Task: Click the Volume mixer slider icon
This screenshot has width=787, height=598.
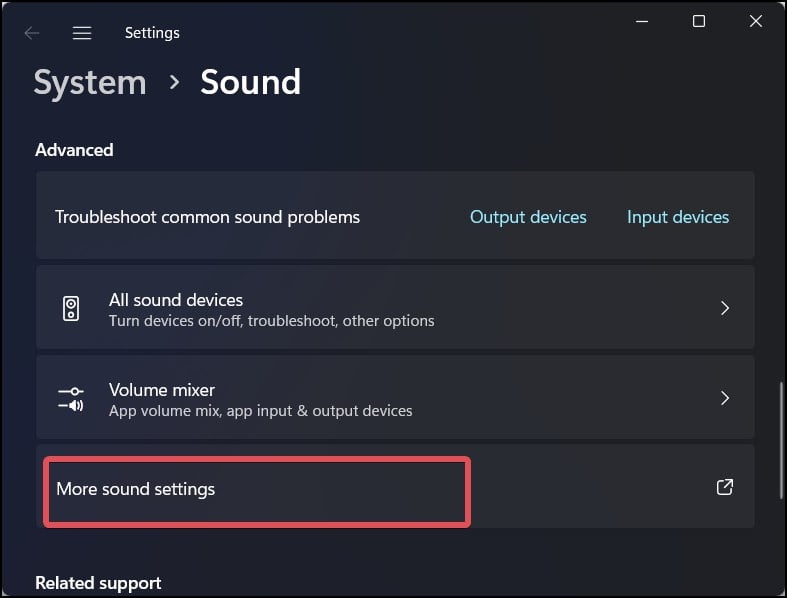Action: (71, 399)
